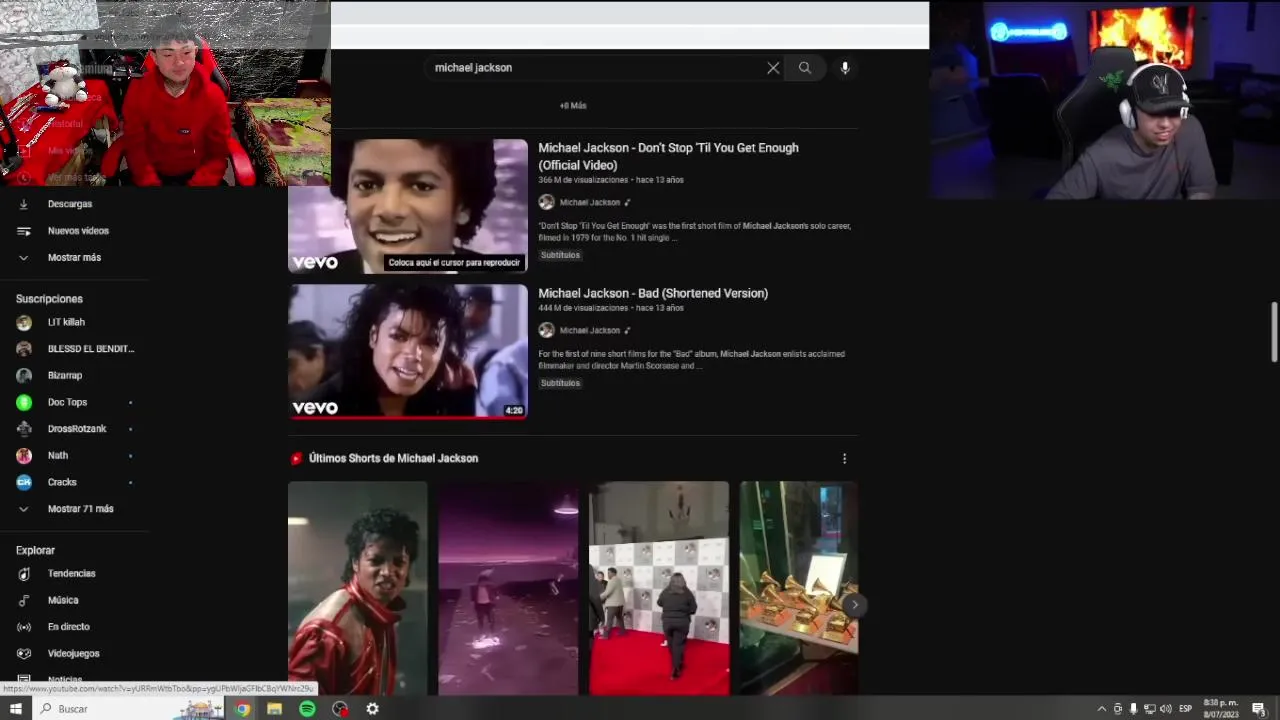Click the LIT killah channel avatar
This screenshot has height=720, width=1280.
coord(24,323)
